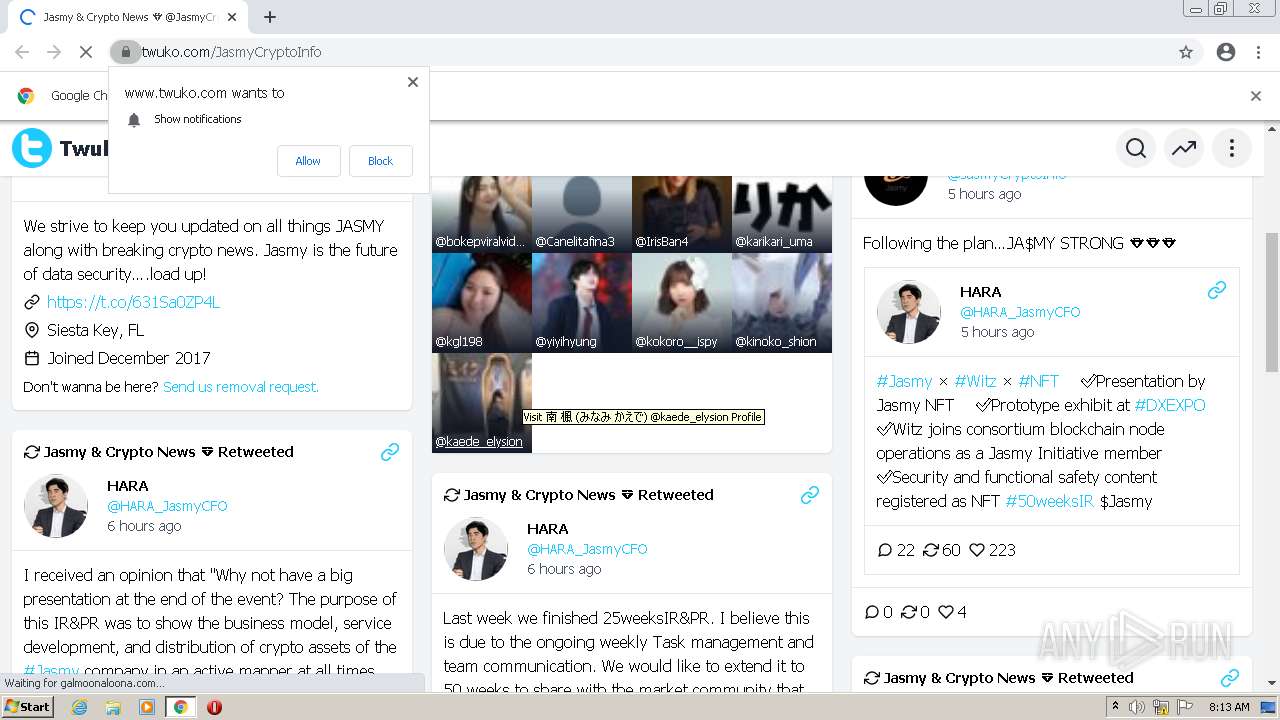The image size is (1280, 720).
Task: Allow notifications from twuko.com
Action: pos(308,161)
